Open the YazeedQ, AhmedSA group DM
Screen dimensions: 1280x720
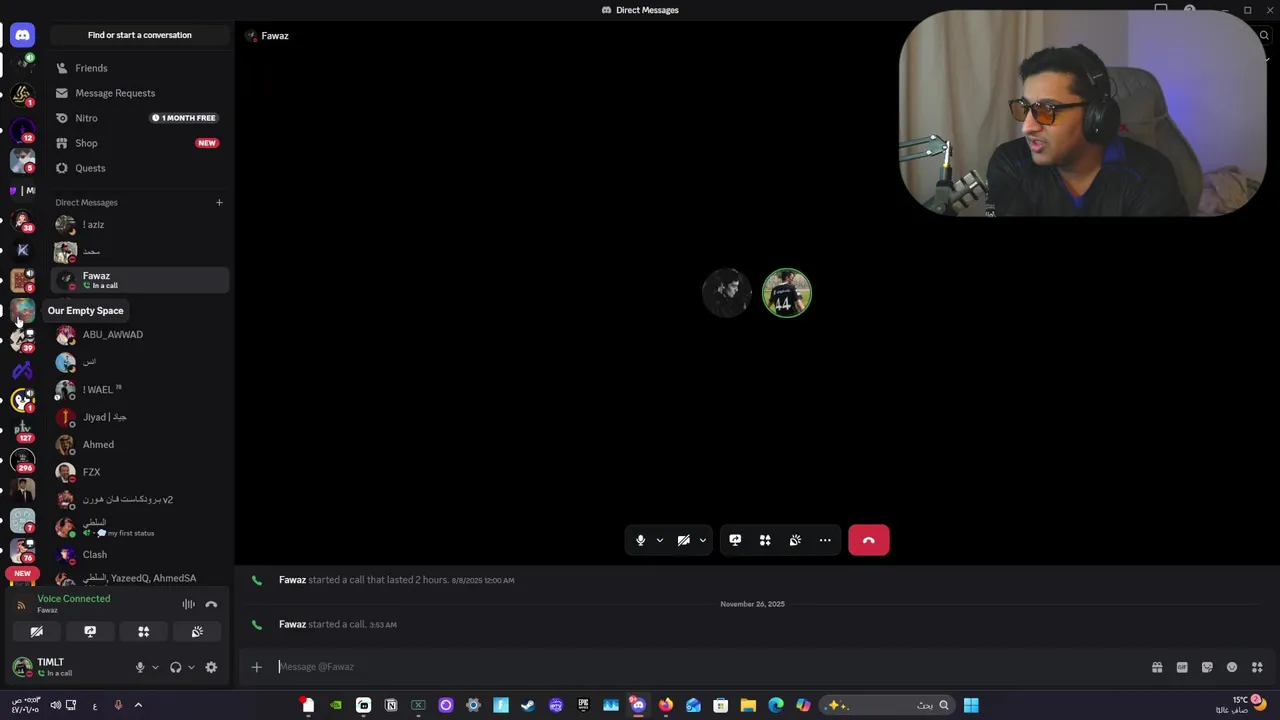pyautogui.click(x=140, y=579)
